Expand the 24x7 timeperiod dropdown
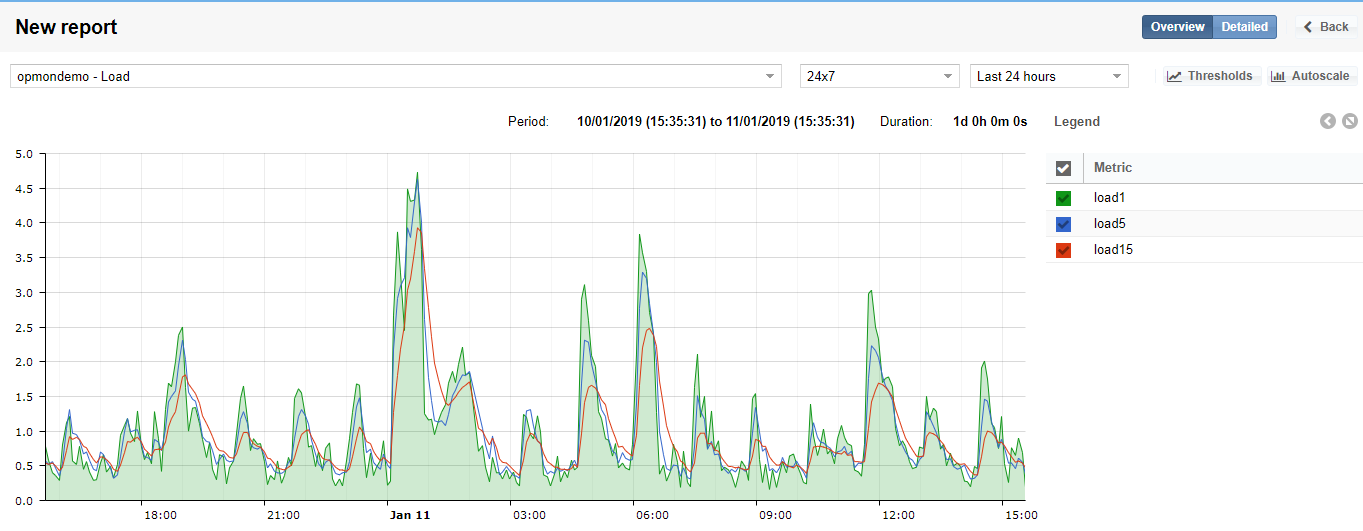The width and height of the screenshot is (1363, 531). (880, 76)
